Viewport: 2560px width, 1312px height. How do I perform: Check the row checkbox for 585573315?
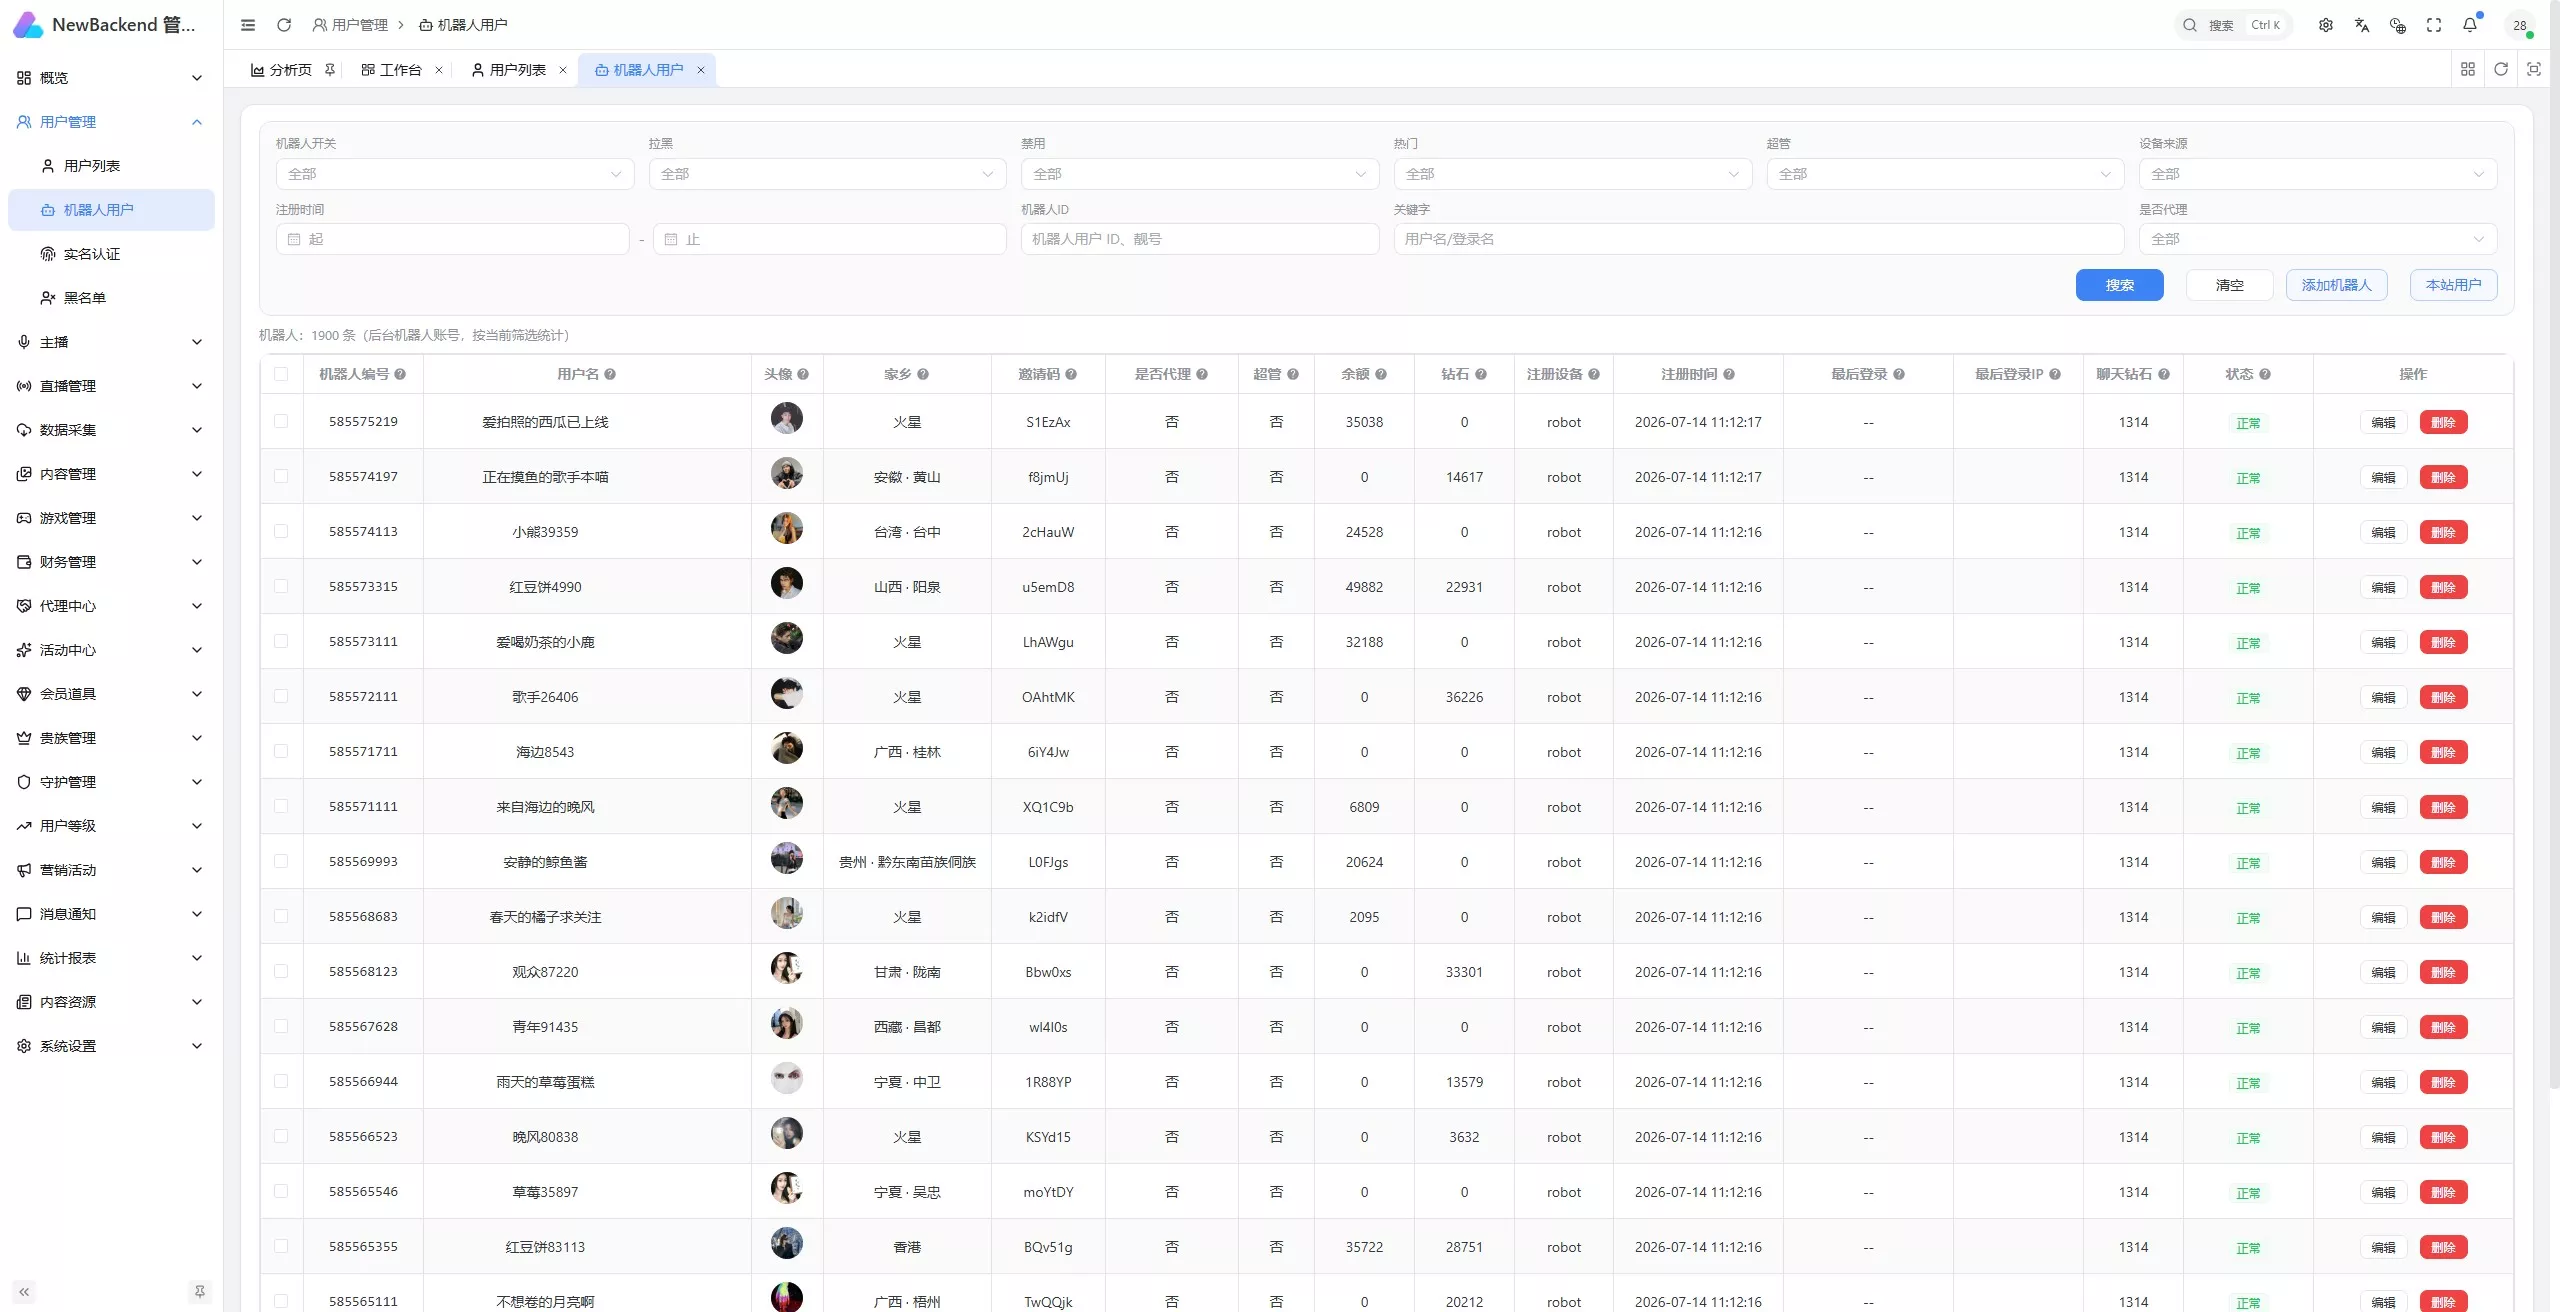[281, 586]
